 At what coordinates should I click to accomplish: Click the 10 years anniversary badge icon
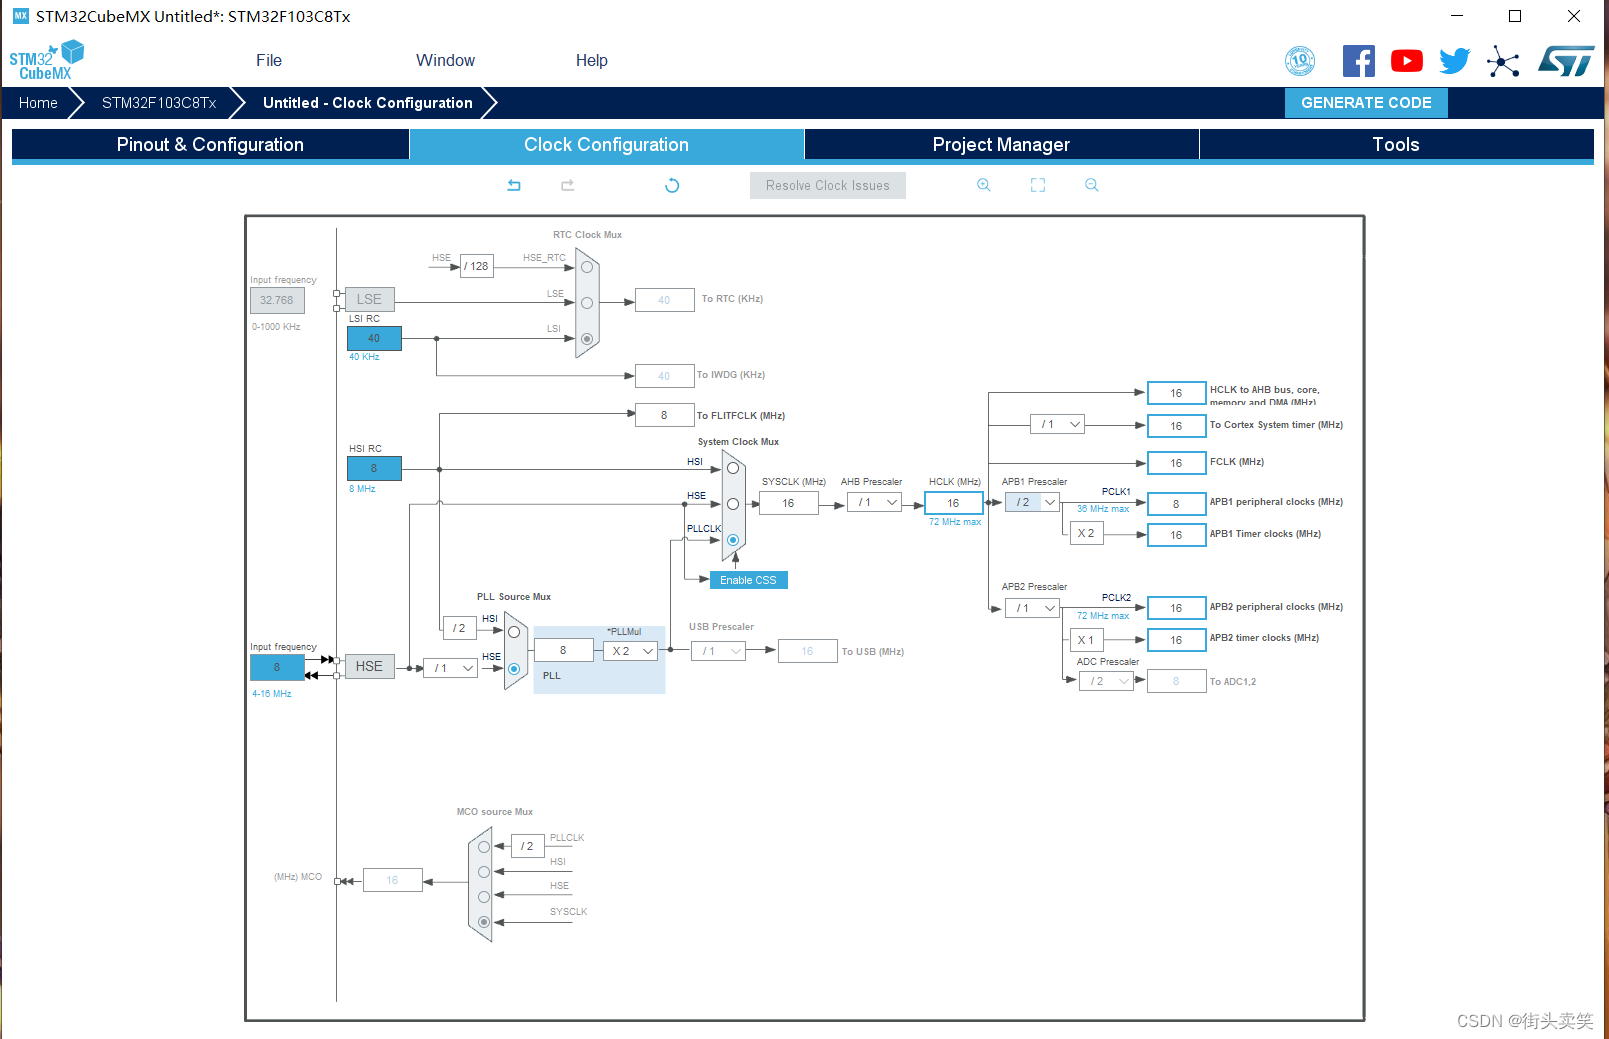click(x=1300, y=61)
